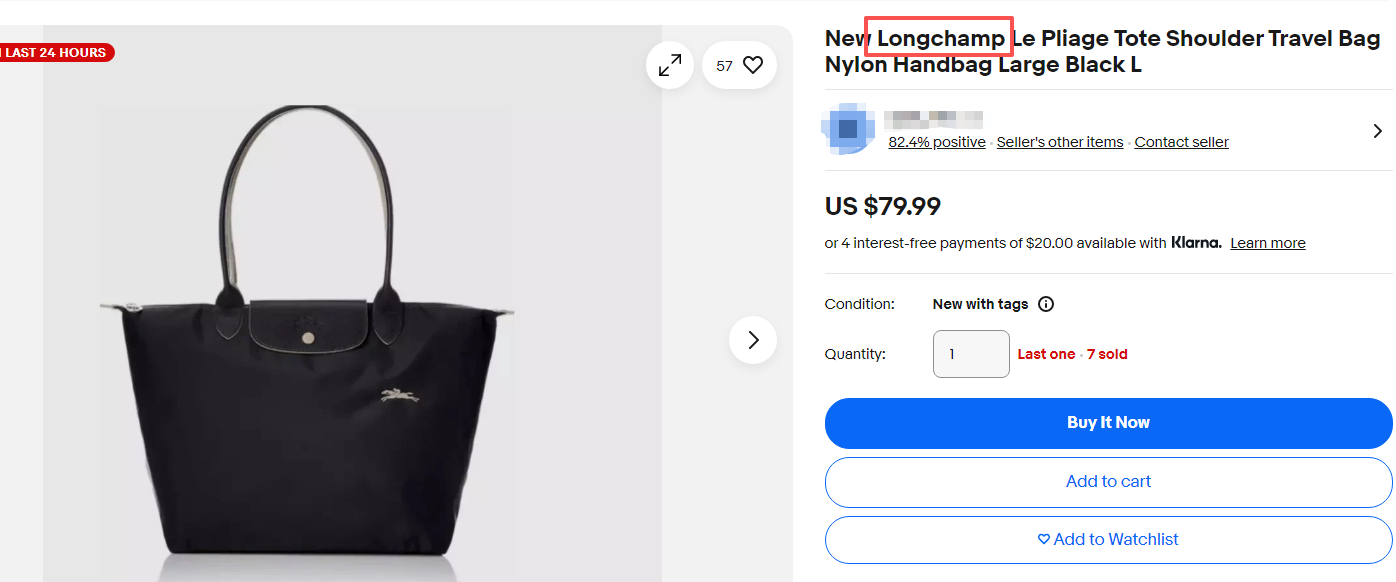
Task: Open the image fullscreen expand icon
Action: pyautogui.click(x=669, y=64)
